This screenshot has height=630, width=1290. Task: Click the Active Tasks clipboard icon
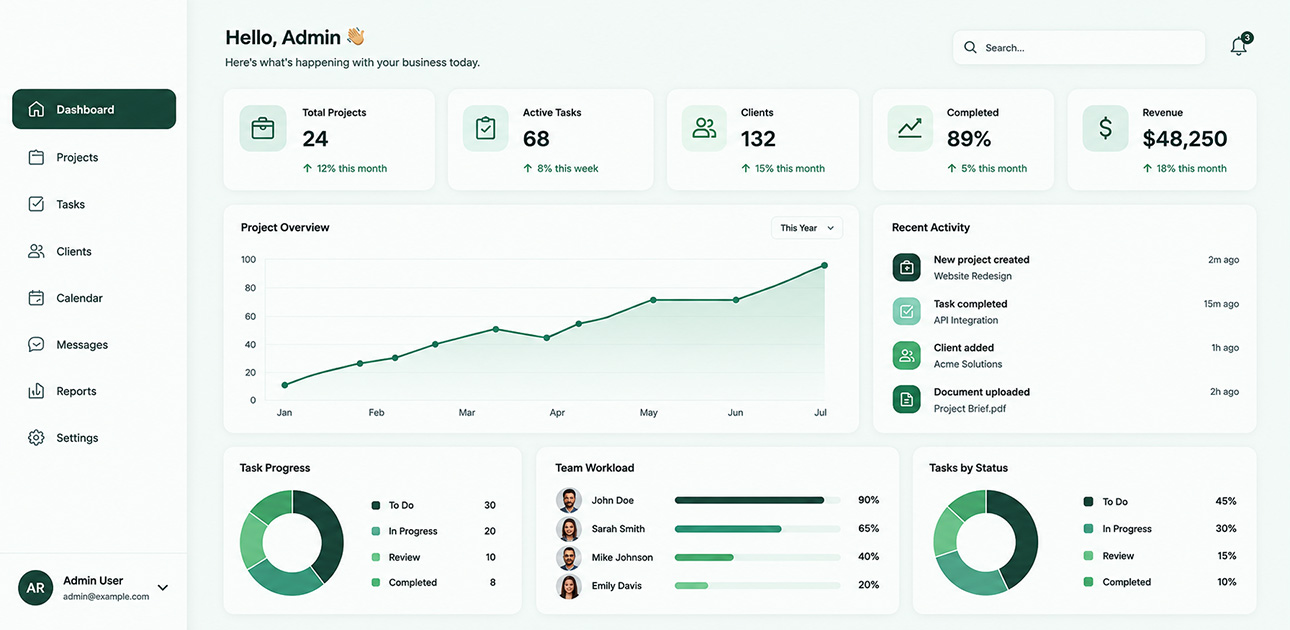[x=486, y=128]
